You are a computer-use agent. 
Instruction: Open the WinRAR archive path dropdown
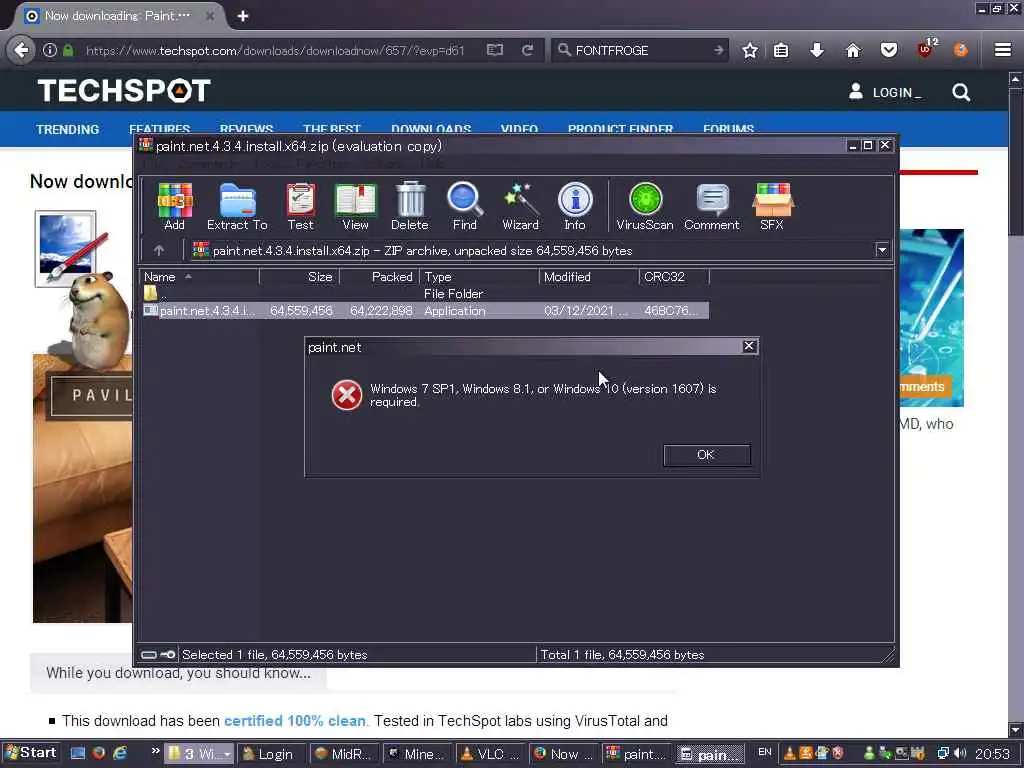coord(882,250)
